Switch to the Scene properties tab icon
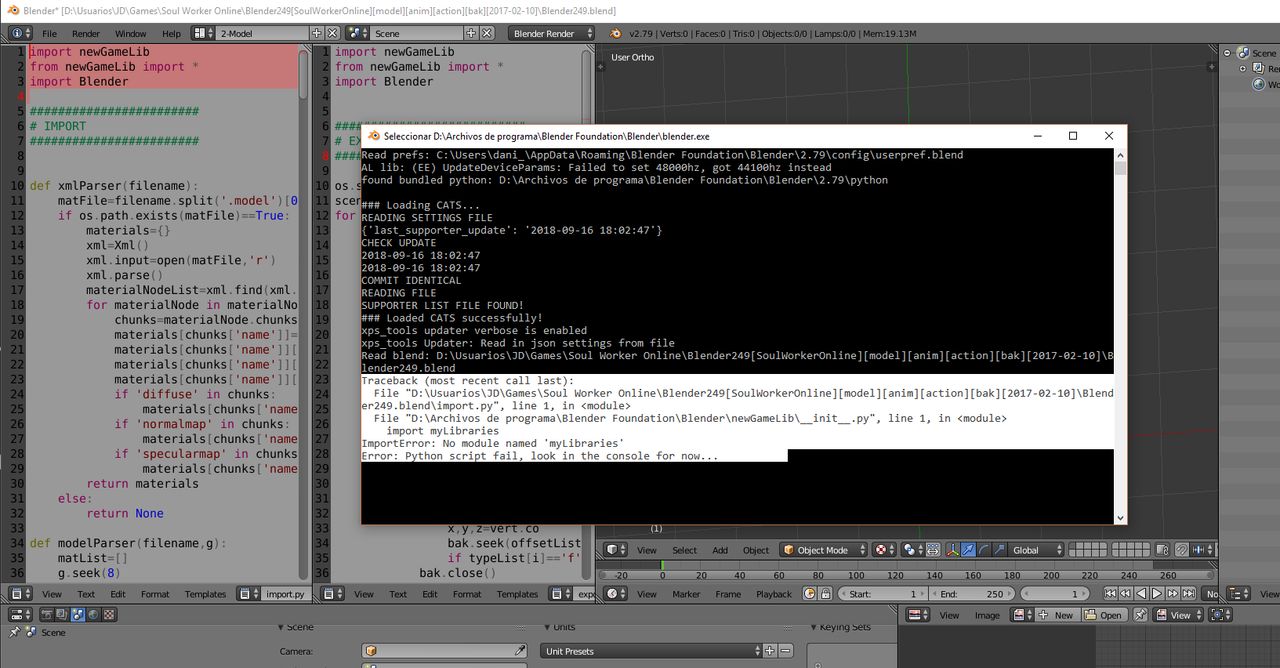Screen dimensions: 1280x668 pyautogui.click(x=77, y=615)
